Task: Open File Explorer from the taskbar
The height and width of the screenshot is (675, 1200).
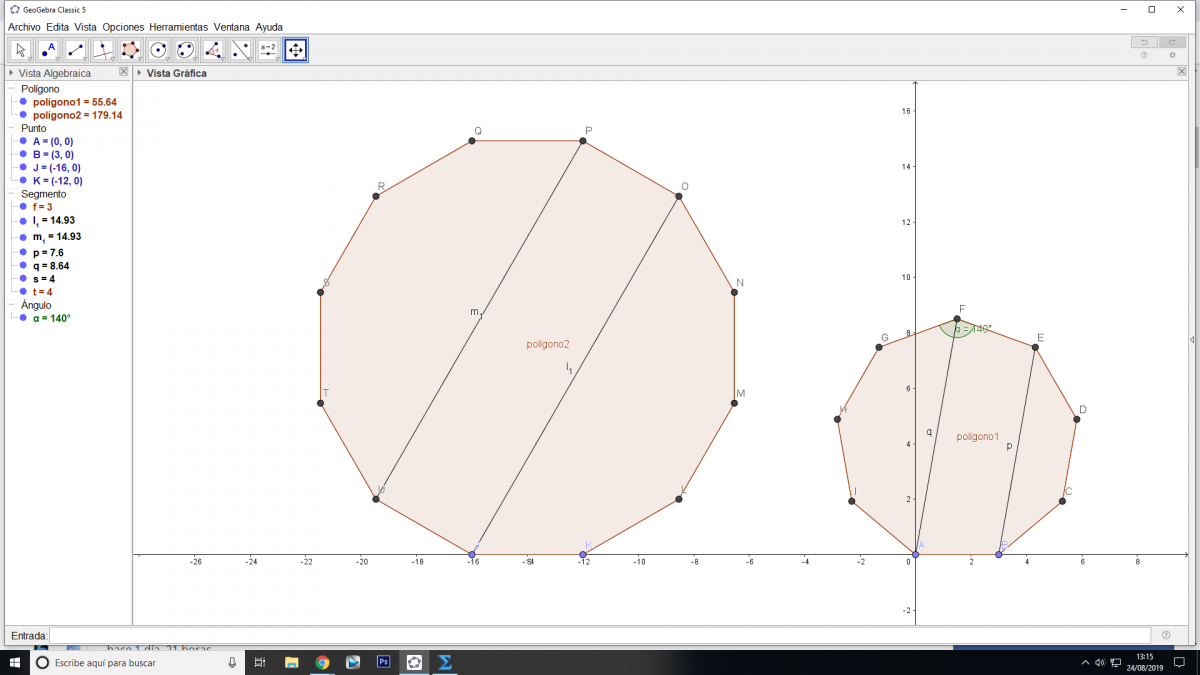Action: pos(292,662)
